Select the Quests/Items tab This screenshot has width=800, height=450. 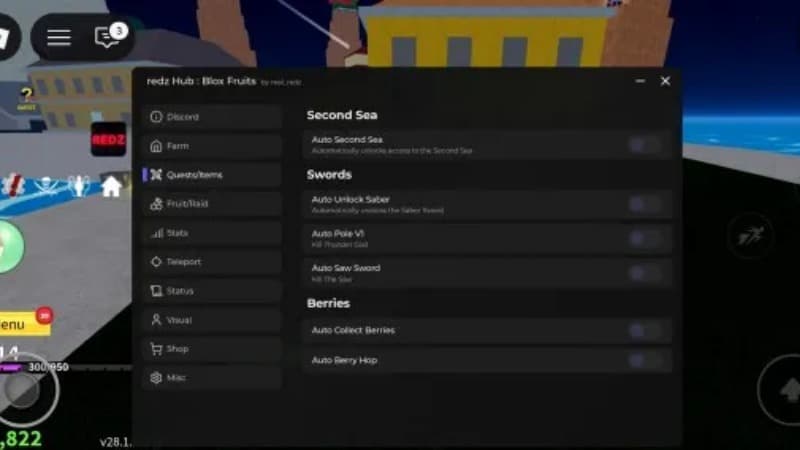pyautogui.click(x=212, y=175)
